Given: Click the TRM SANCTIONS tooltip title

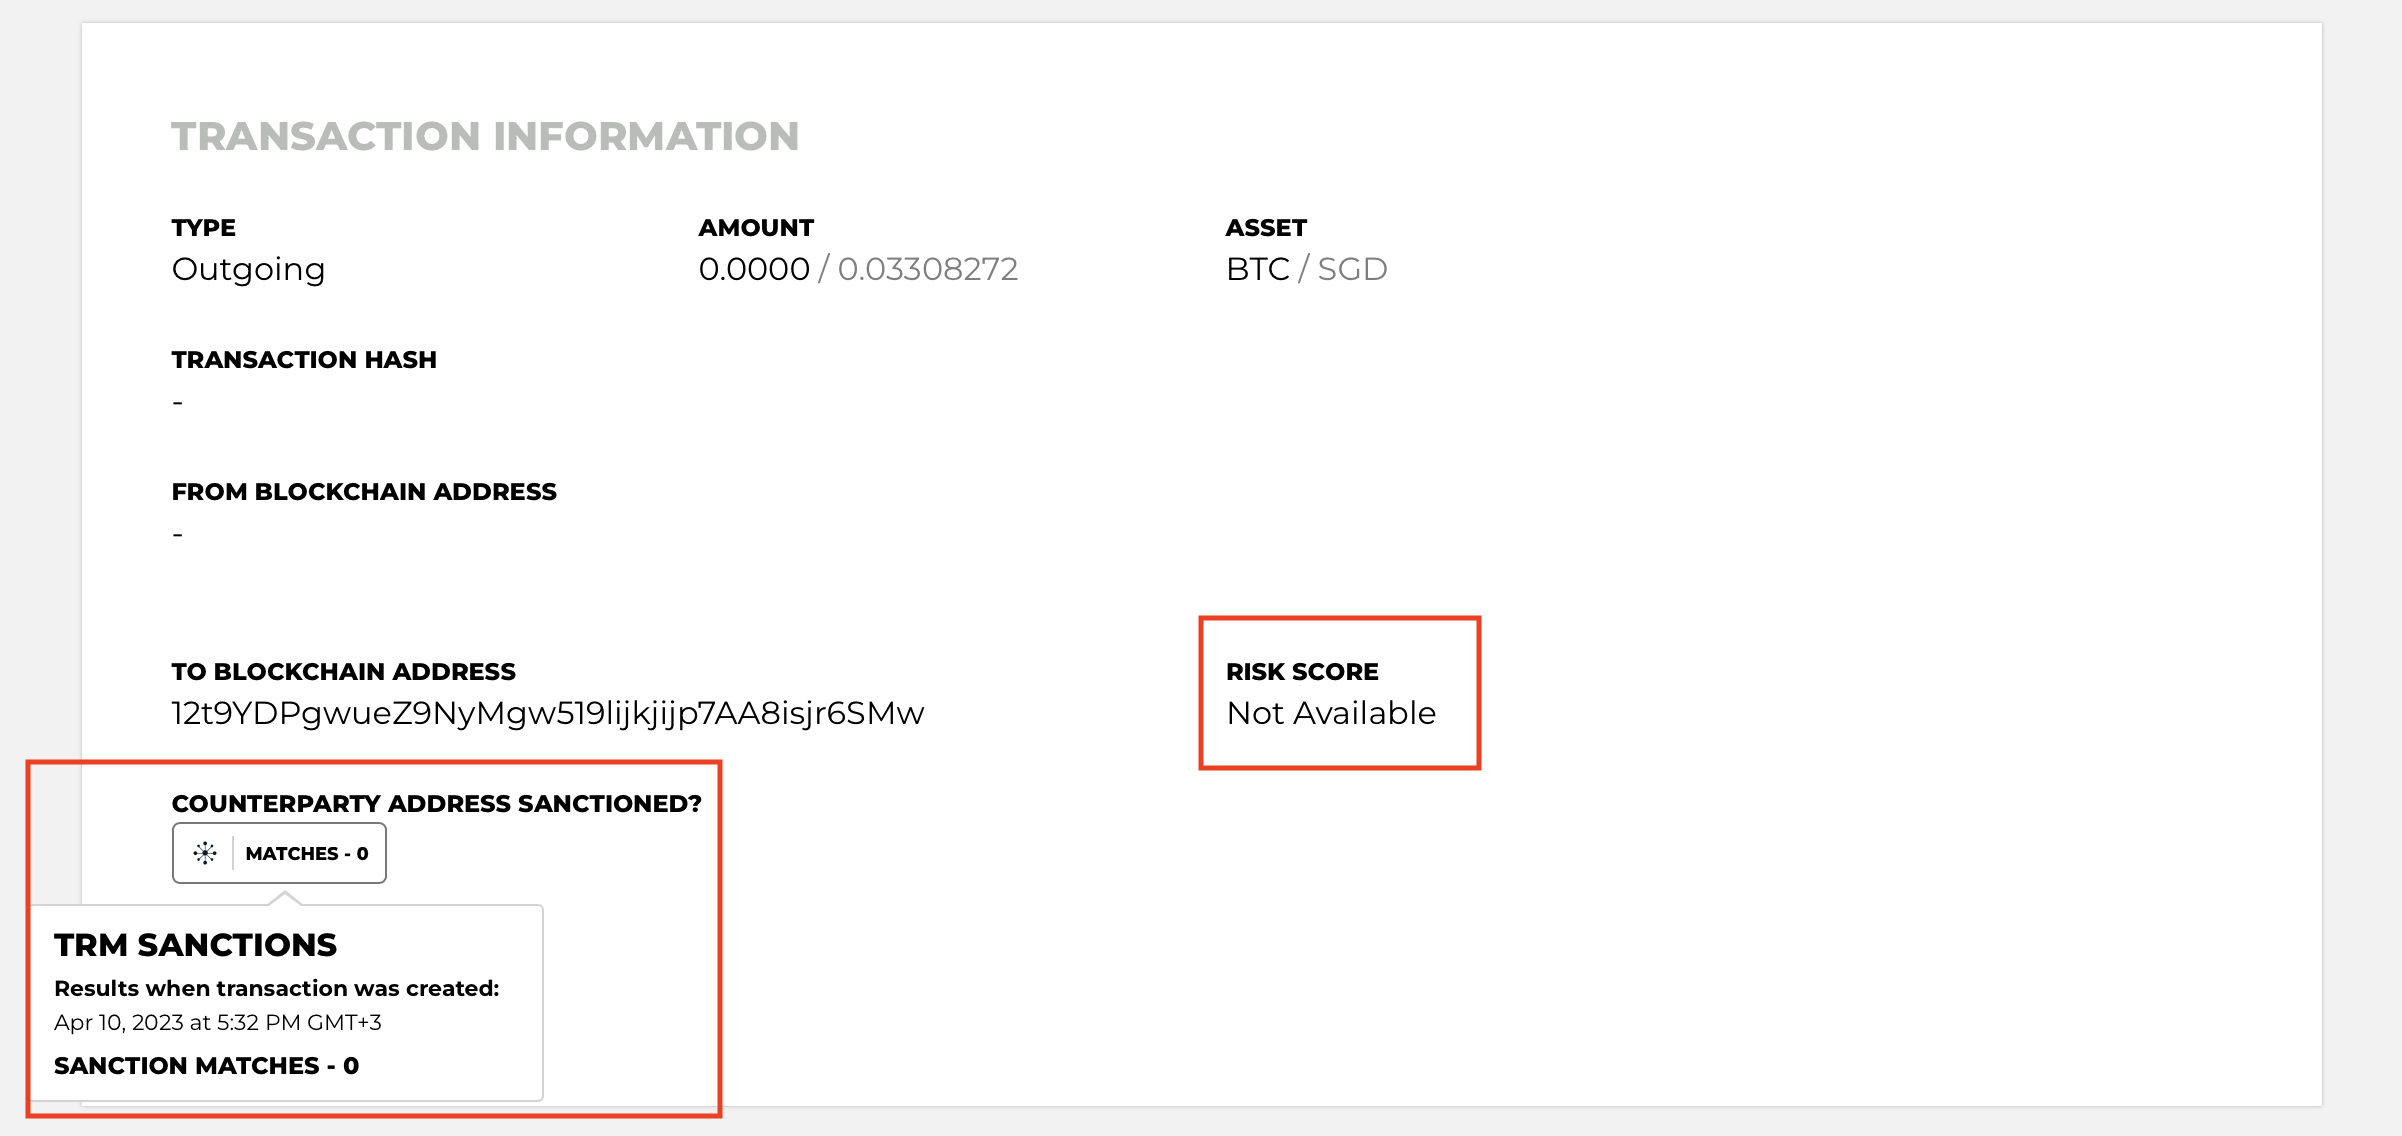Looking at the screenshot, I should coord(195,945).
